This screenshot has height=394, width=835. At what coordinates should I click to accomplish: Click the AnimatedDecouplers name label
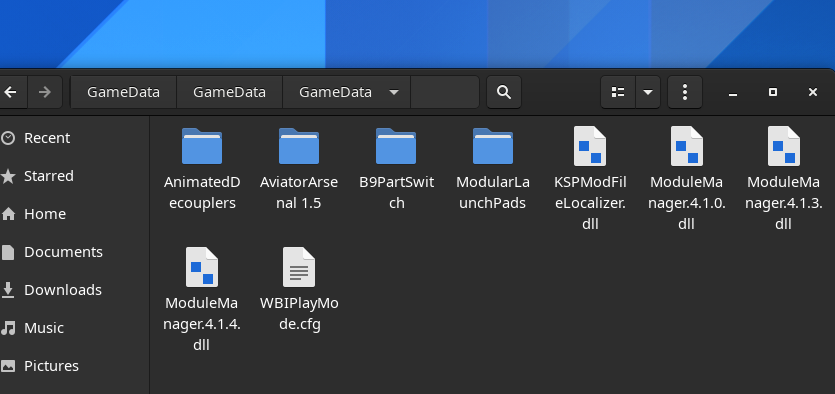202,193
